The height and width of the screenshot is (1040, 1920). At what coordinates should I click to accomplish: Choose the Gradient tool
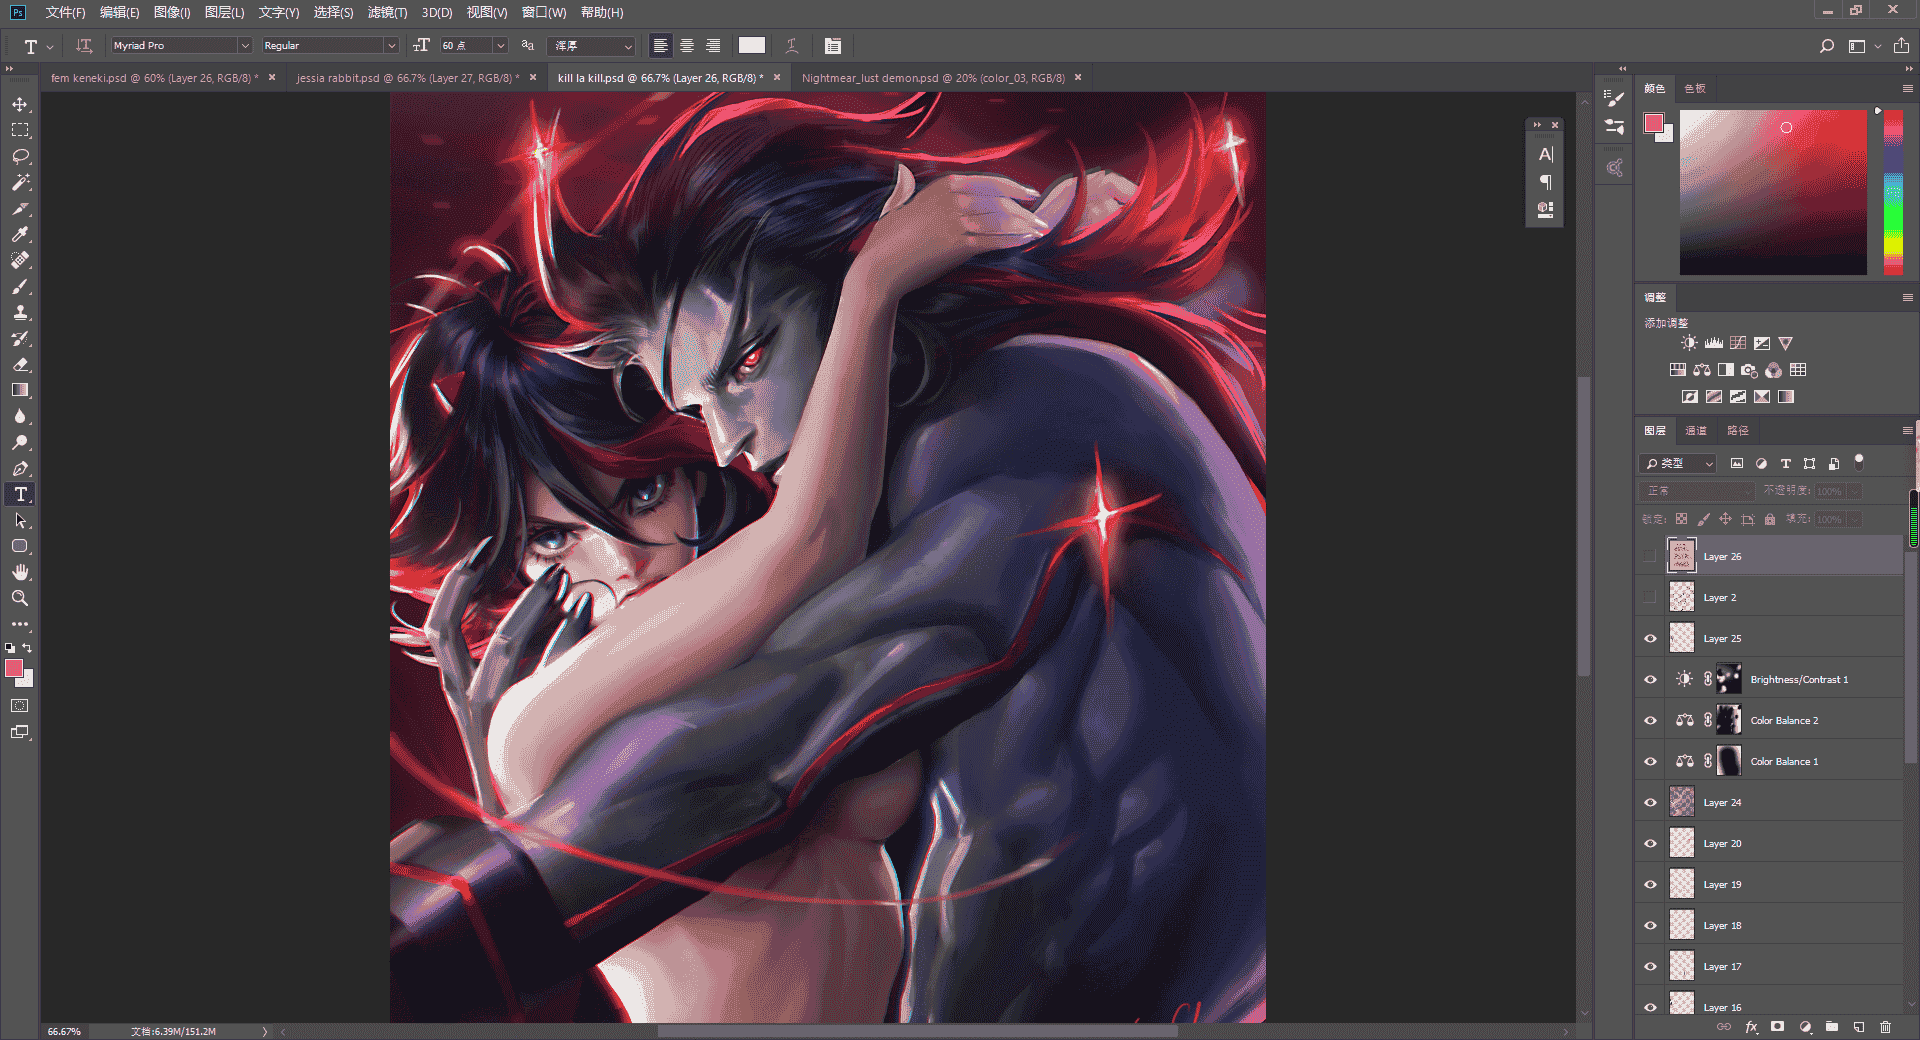(20, 390)
